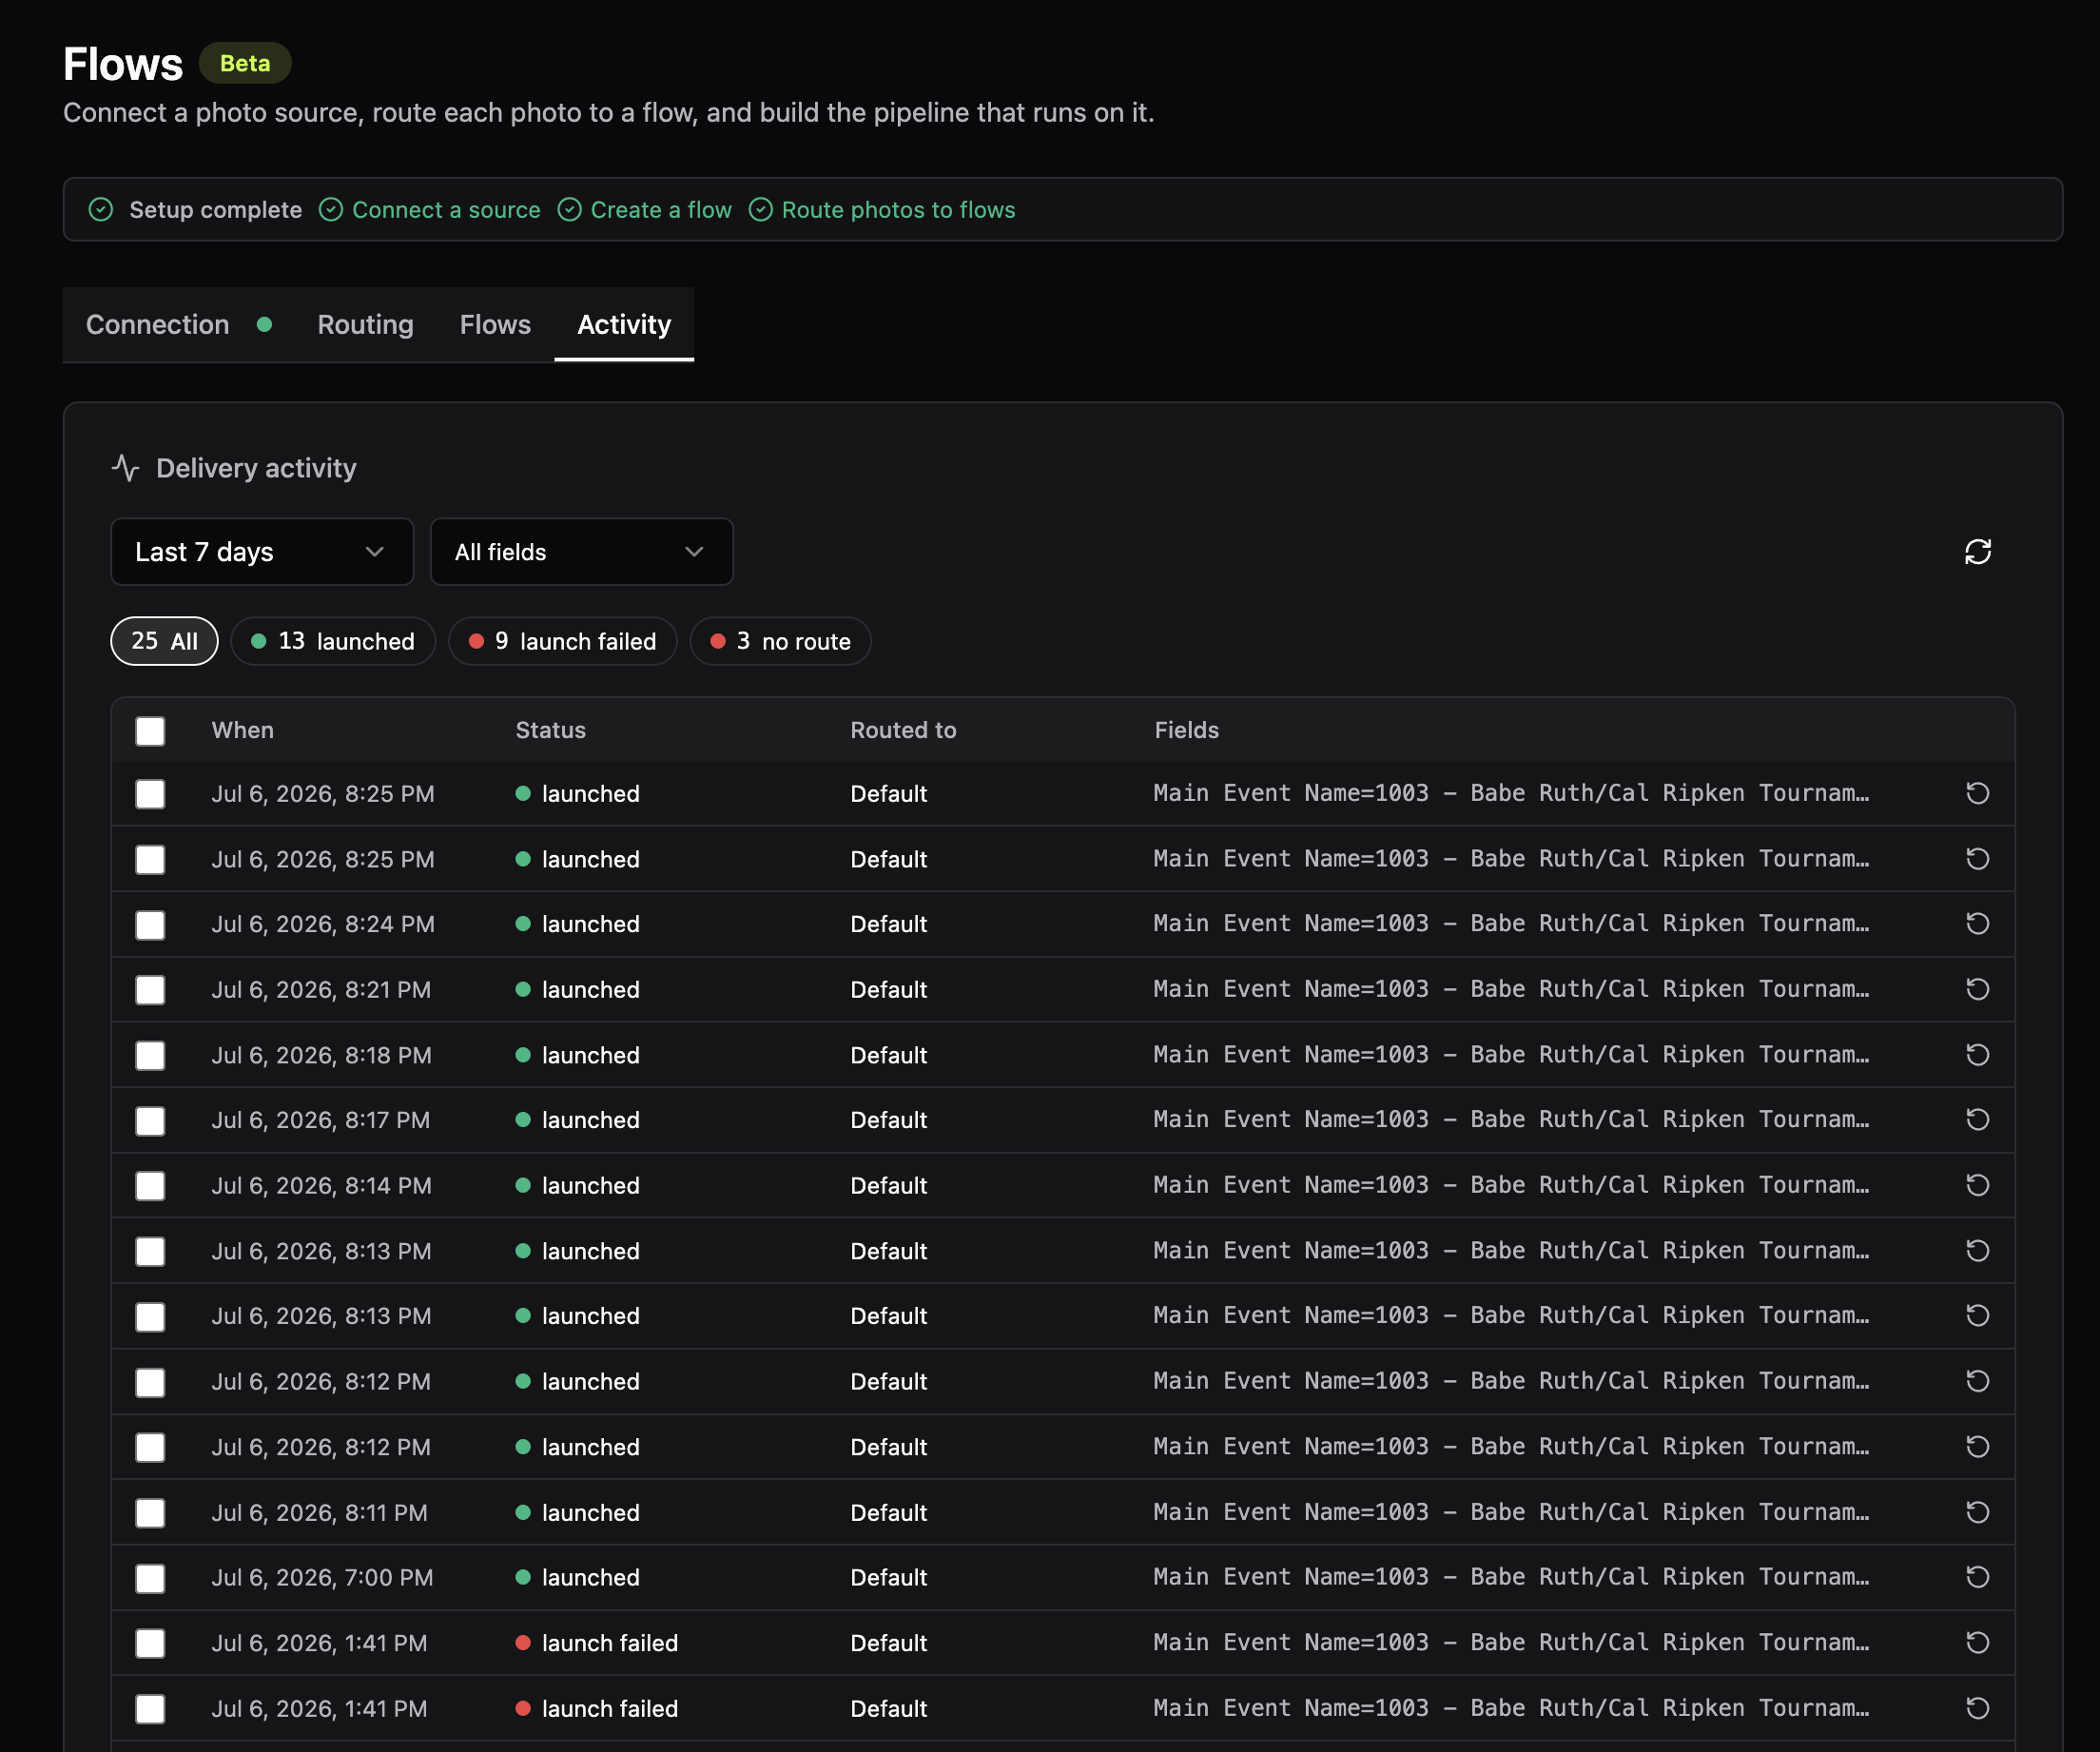Check the 8:14 PM row checkbox
This screenshot has width=2100, height=1752.
(150, 1186)
